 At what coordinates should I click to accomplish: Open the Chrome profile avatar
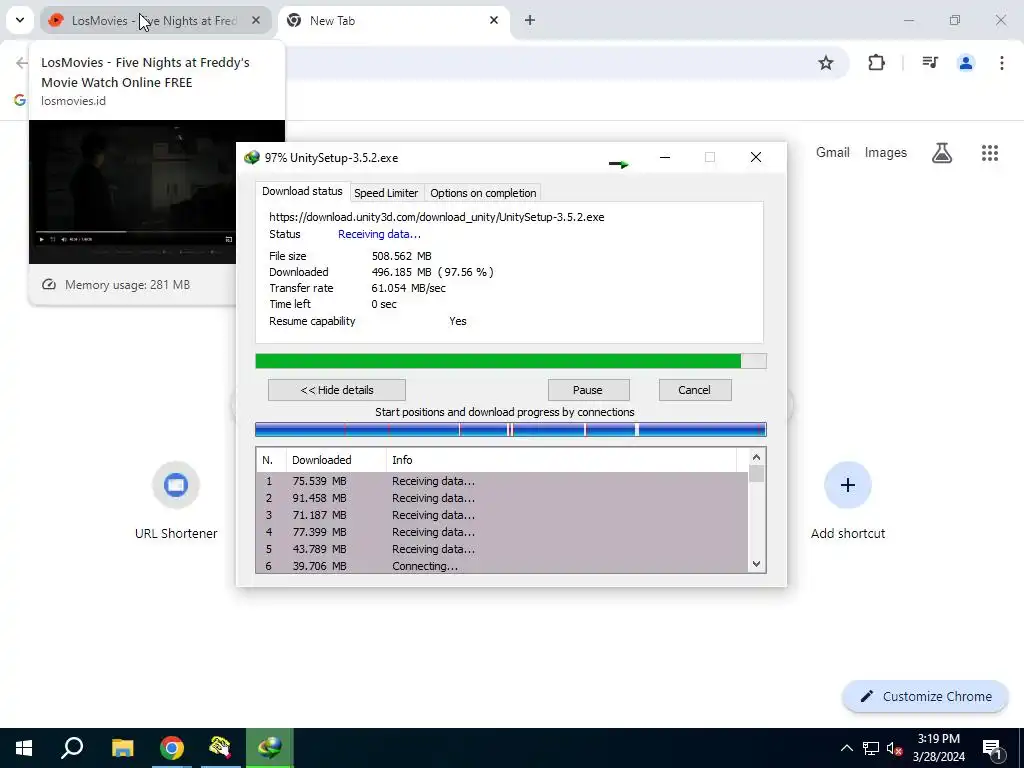[966, 63]
